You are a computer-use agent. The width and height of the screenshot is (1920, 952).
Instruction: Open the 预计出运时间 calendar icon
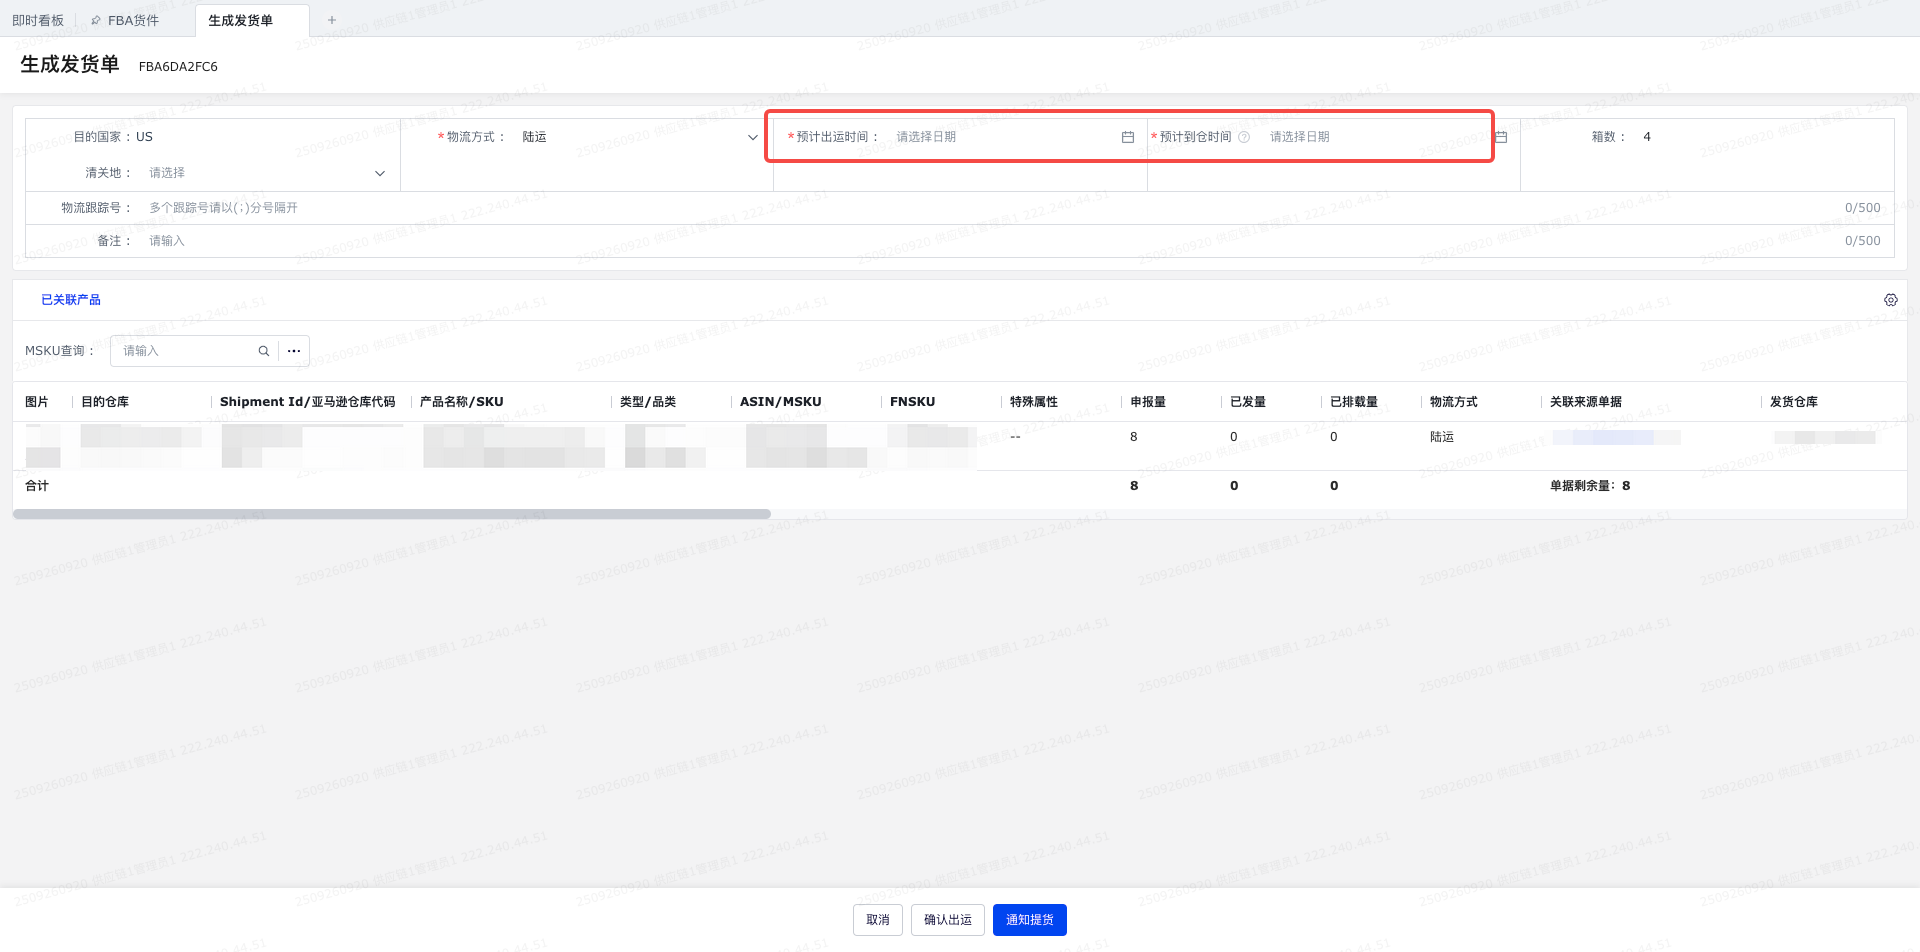[1128, 137]
